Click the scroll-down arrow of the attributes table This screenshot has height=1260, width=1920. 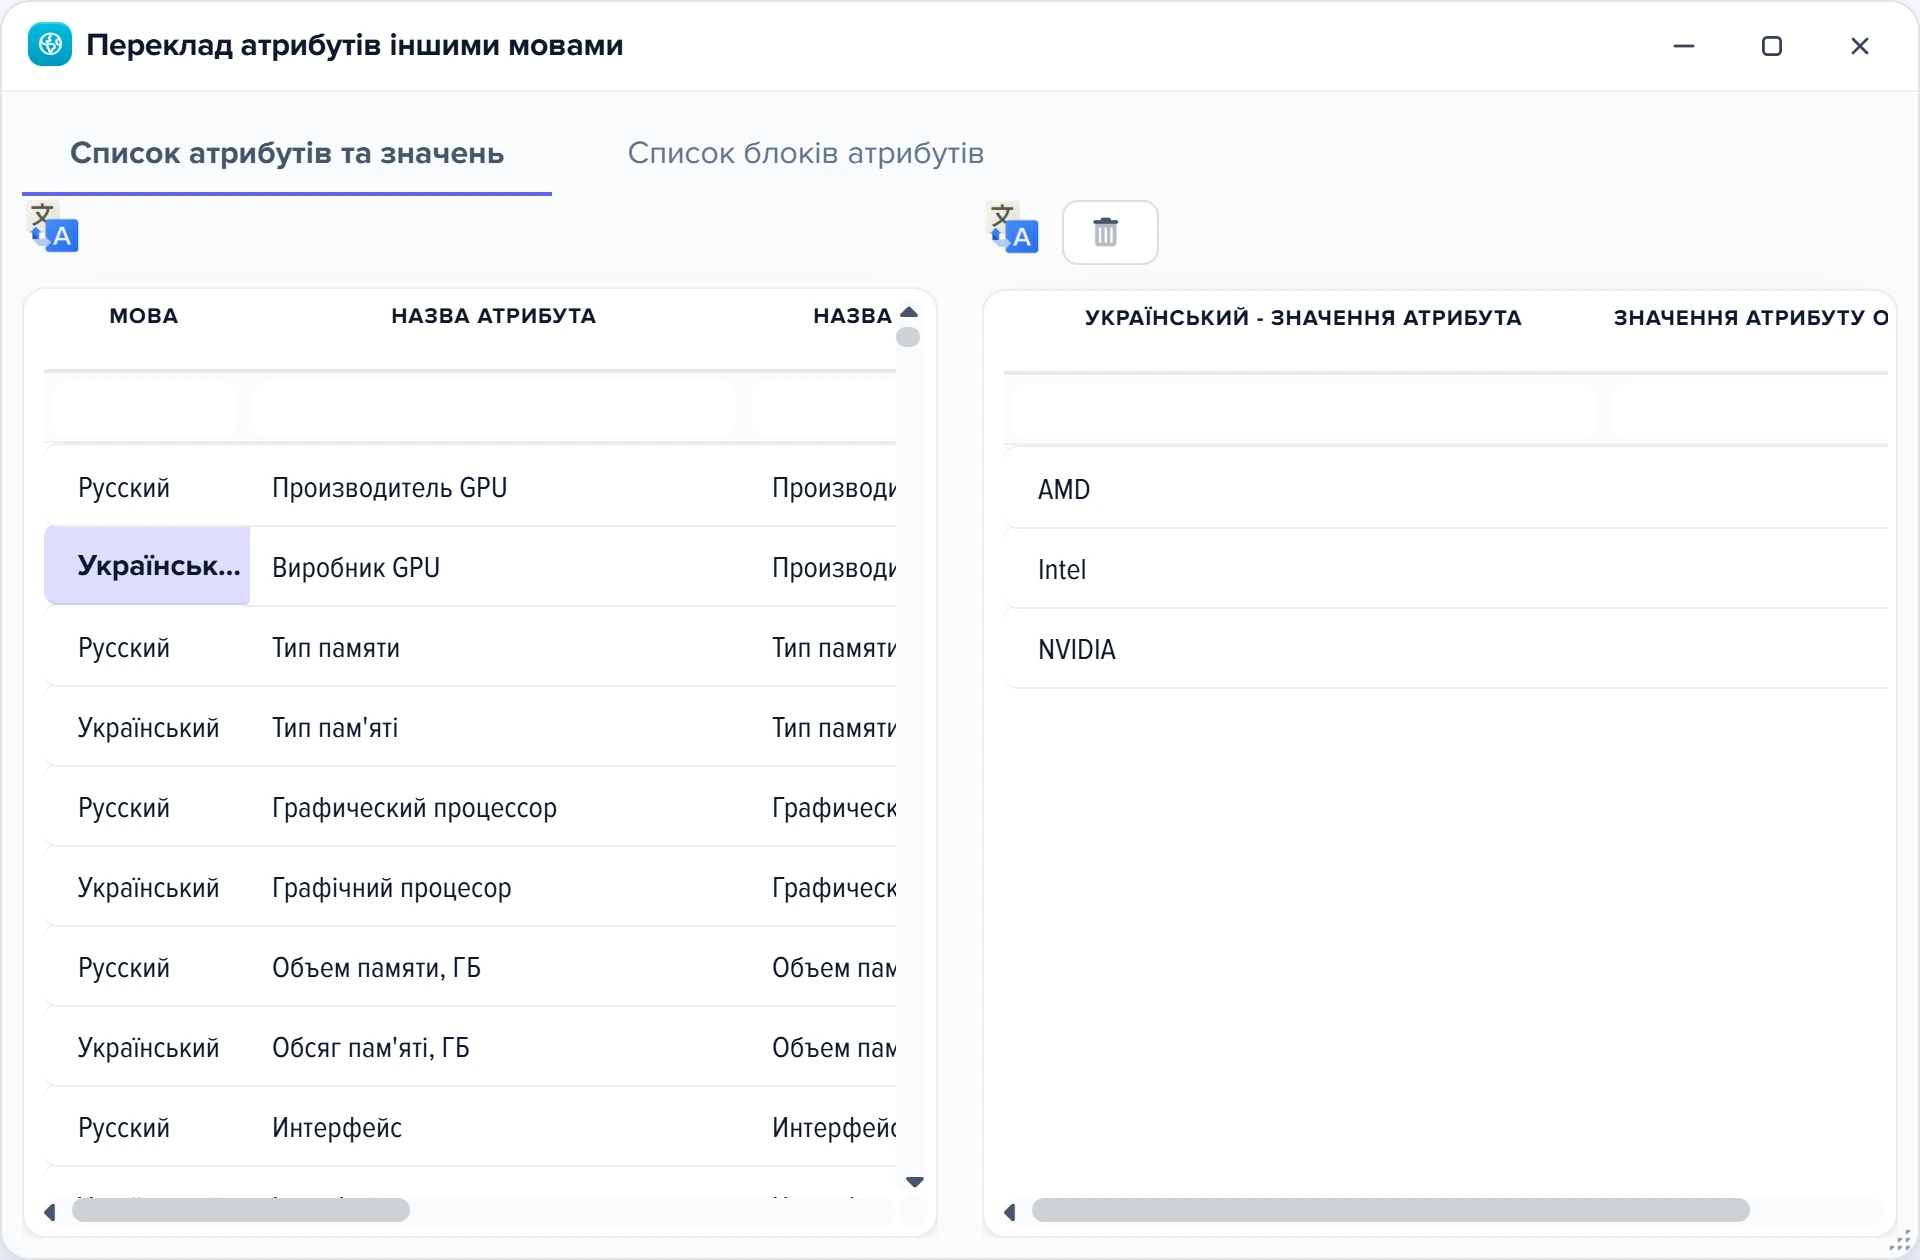(914, 1182)
